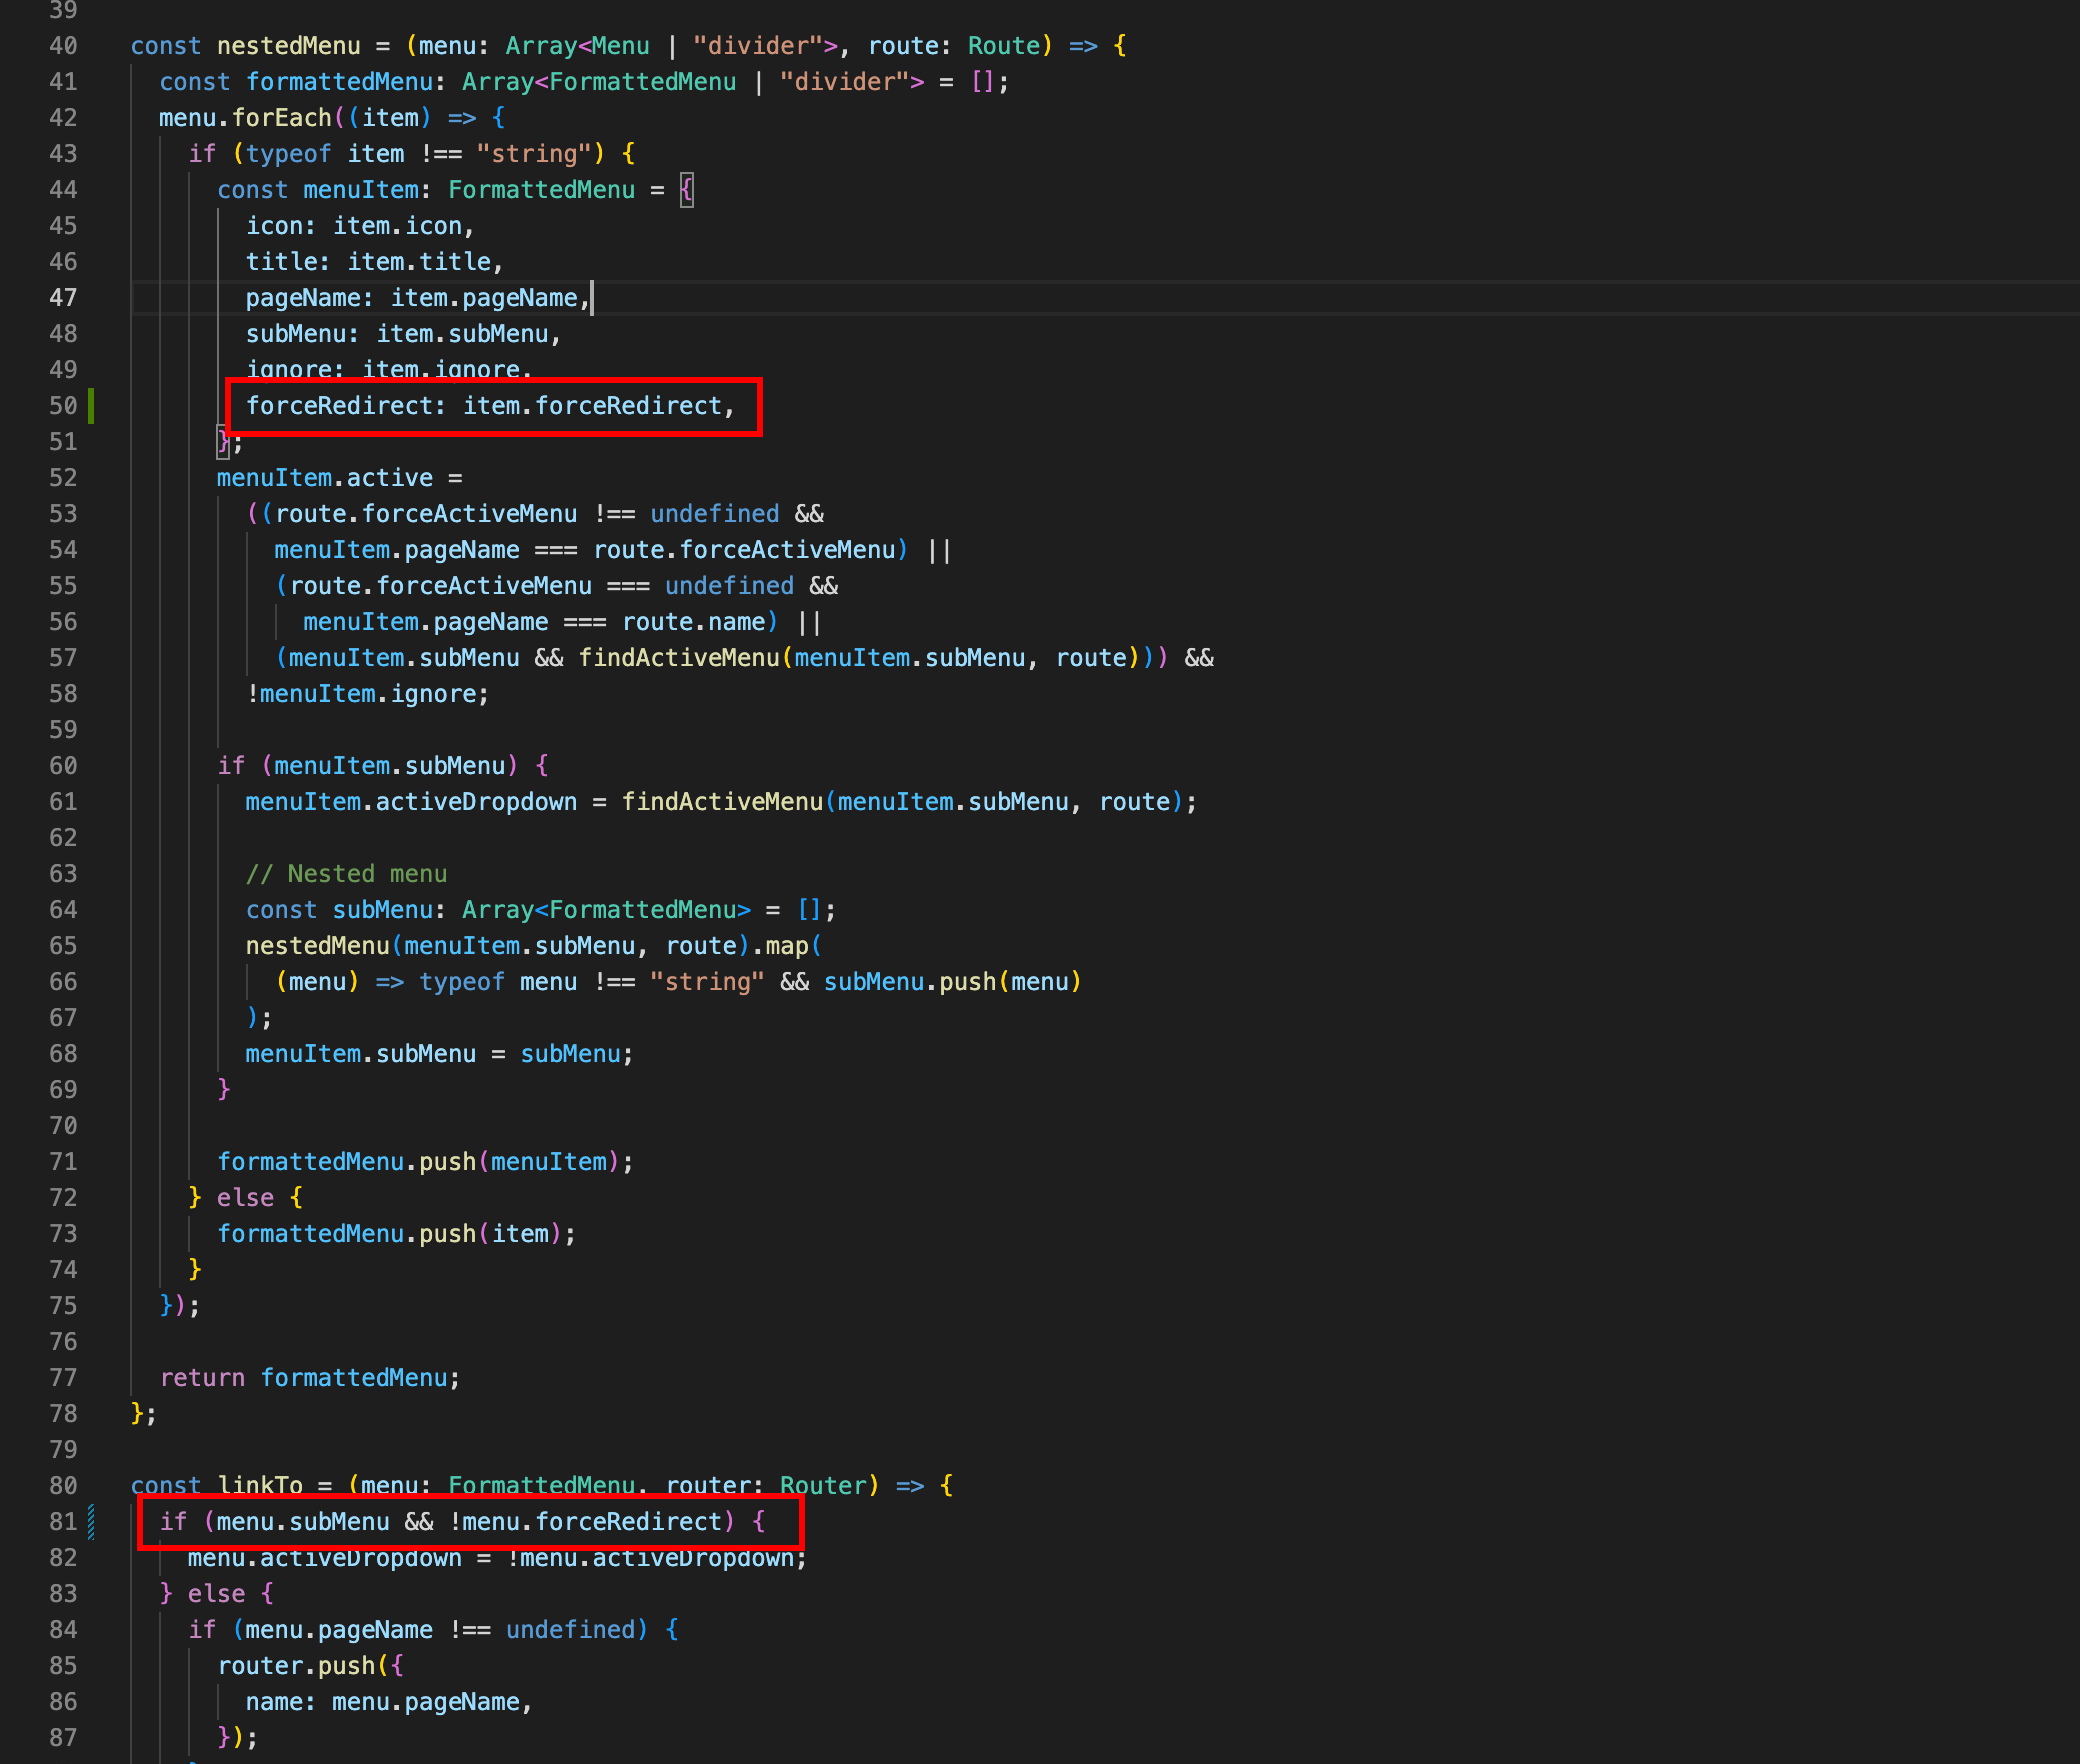This screenshot has height=1764, width=2080.
Task: Click line number 47 in the gutter
Action: [x=63, y=298]
